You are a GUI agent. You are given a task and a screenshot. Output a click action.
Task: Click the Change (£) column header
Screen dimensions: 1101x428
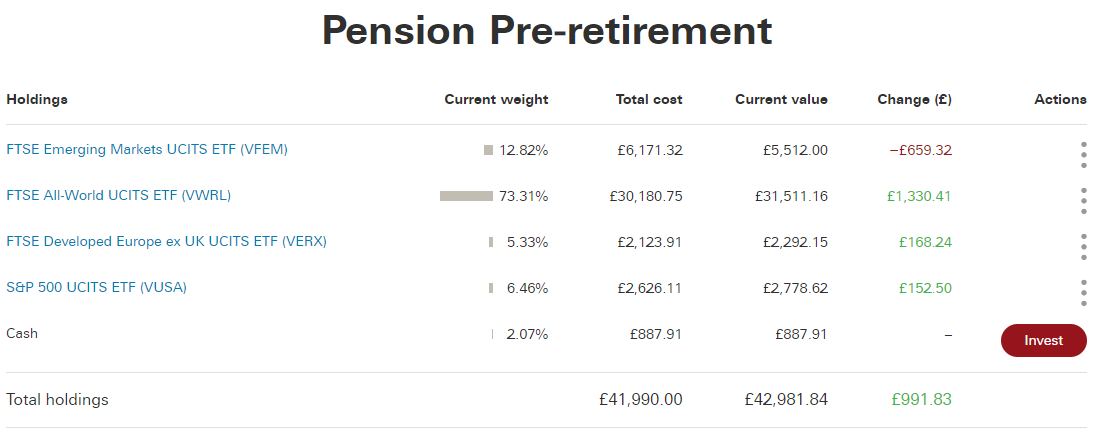coord(914,100)
